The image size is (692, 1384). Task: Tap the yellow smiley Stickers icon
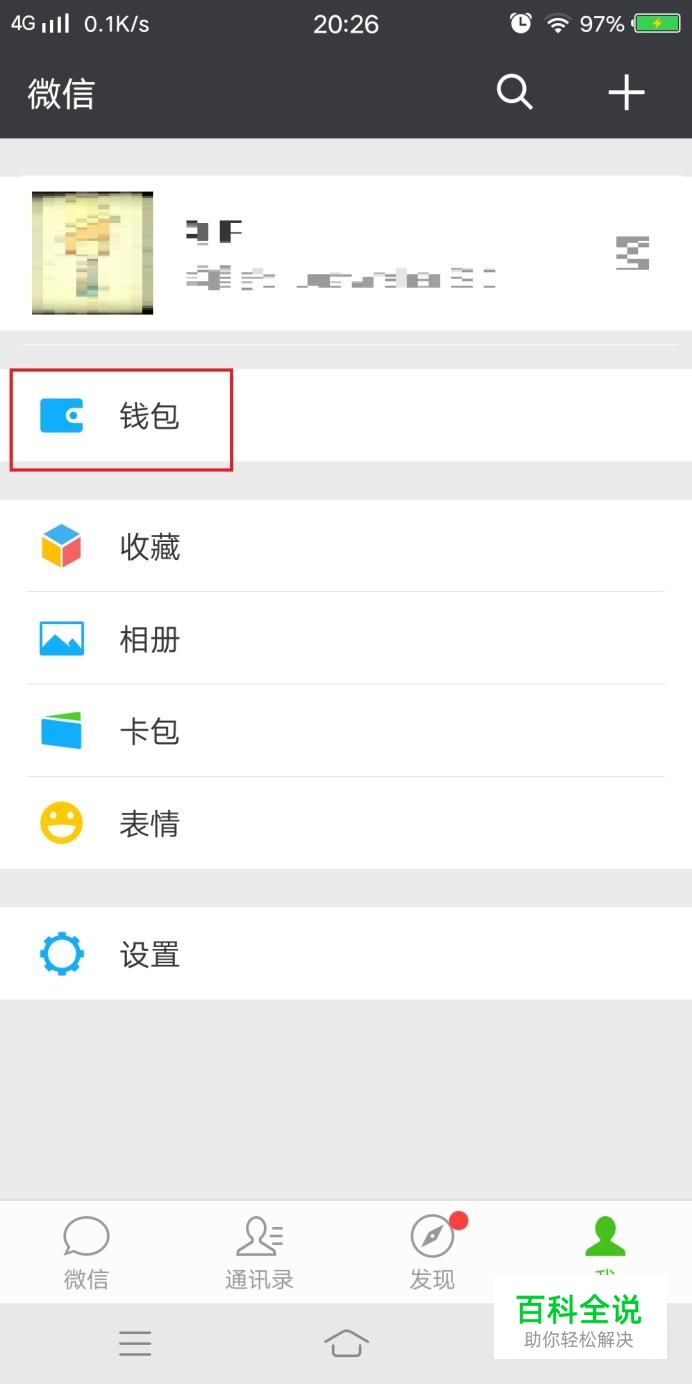click(x=61, y=824)
